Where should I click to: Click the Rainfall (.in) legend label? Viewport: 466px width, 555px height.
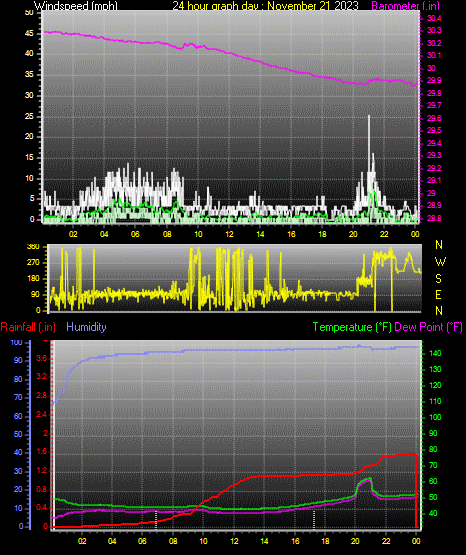point(28,327)
